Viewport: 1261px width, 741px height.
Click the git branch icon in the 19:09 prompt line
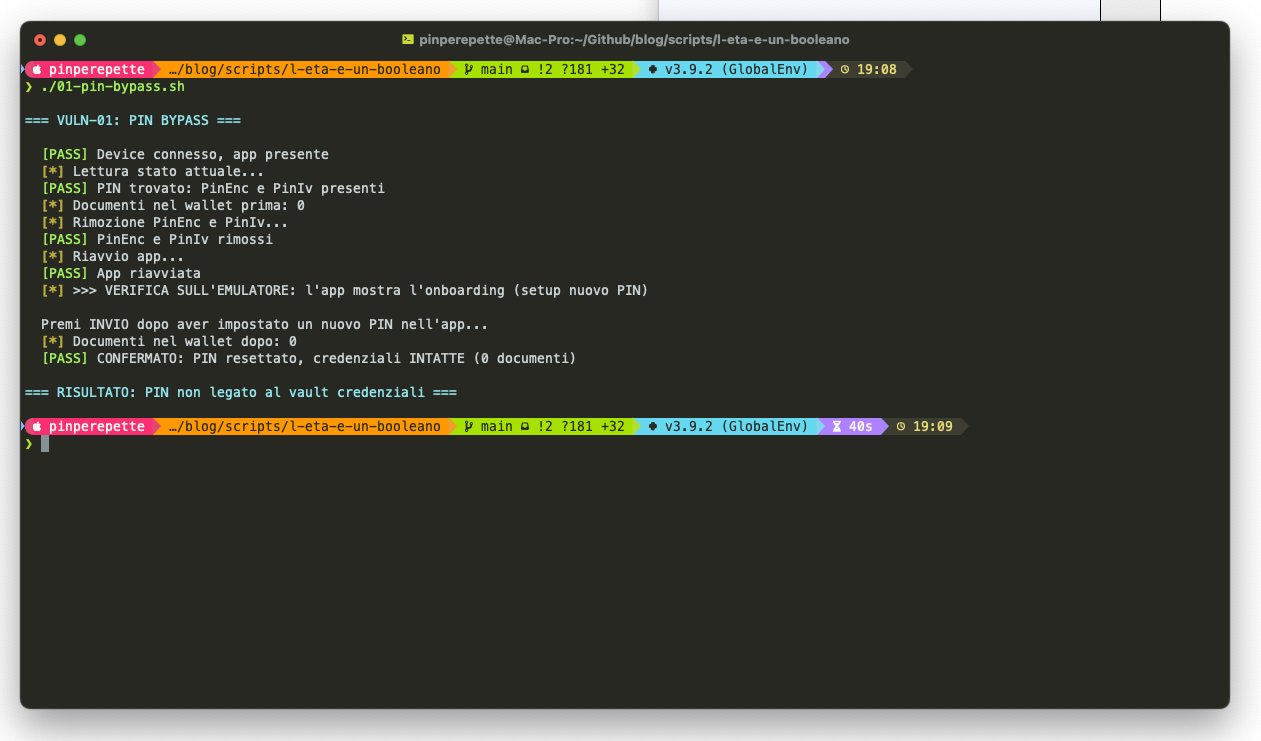(468, 427)
